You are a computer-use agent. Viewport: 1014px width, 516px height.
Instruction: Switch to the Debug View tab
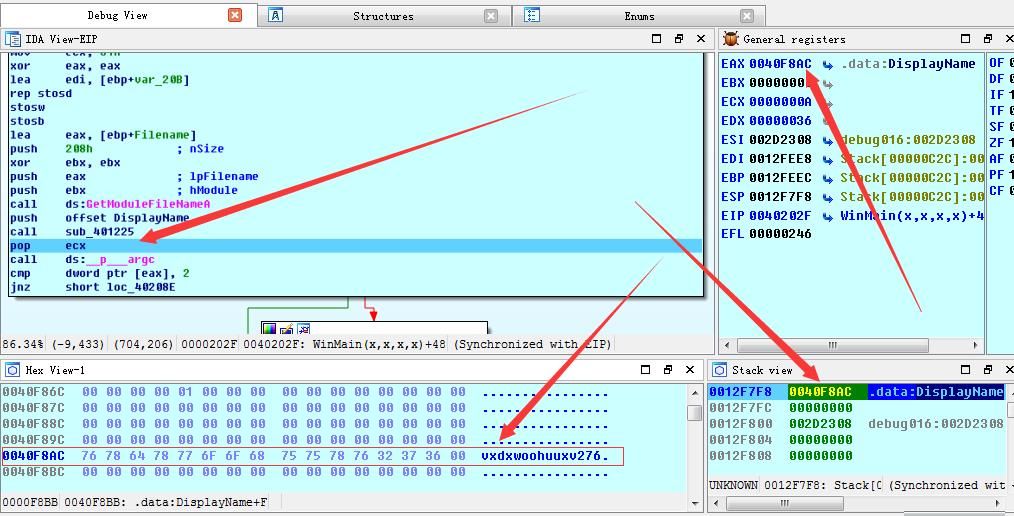click(x=118, y=15)
